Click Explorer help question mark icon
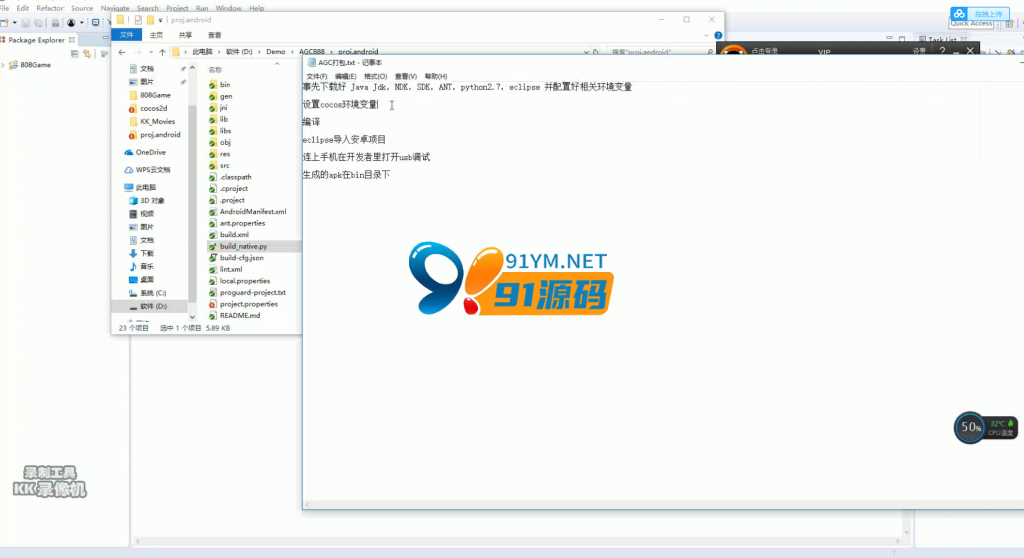1024x558 pixels. tap(718, 35)
